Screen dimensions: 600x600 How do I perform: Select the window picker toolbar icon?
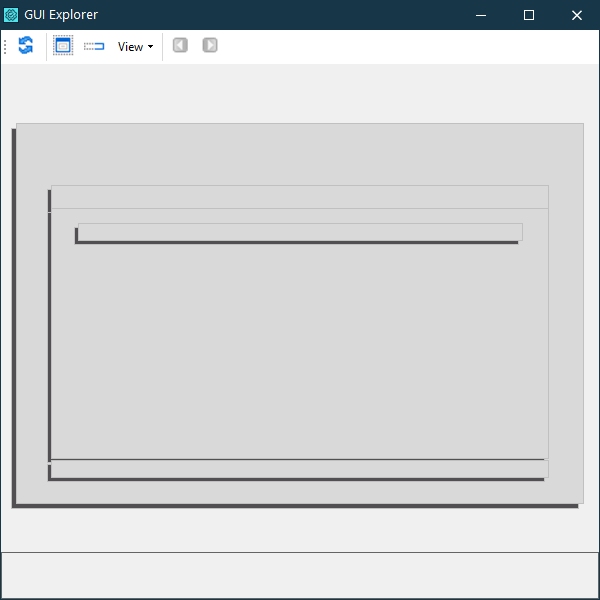(x=63, y=46)
